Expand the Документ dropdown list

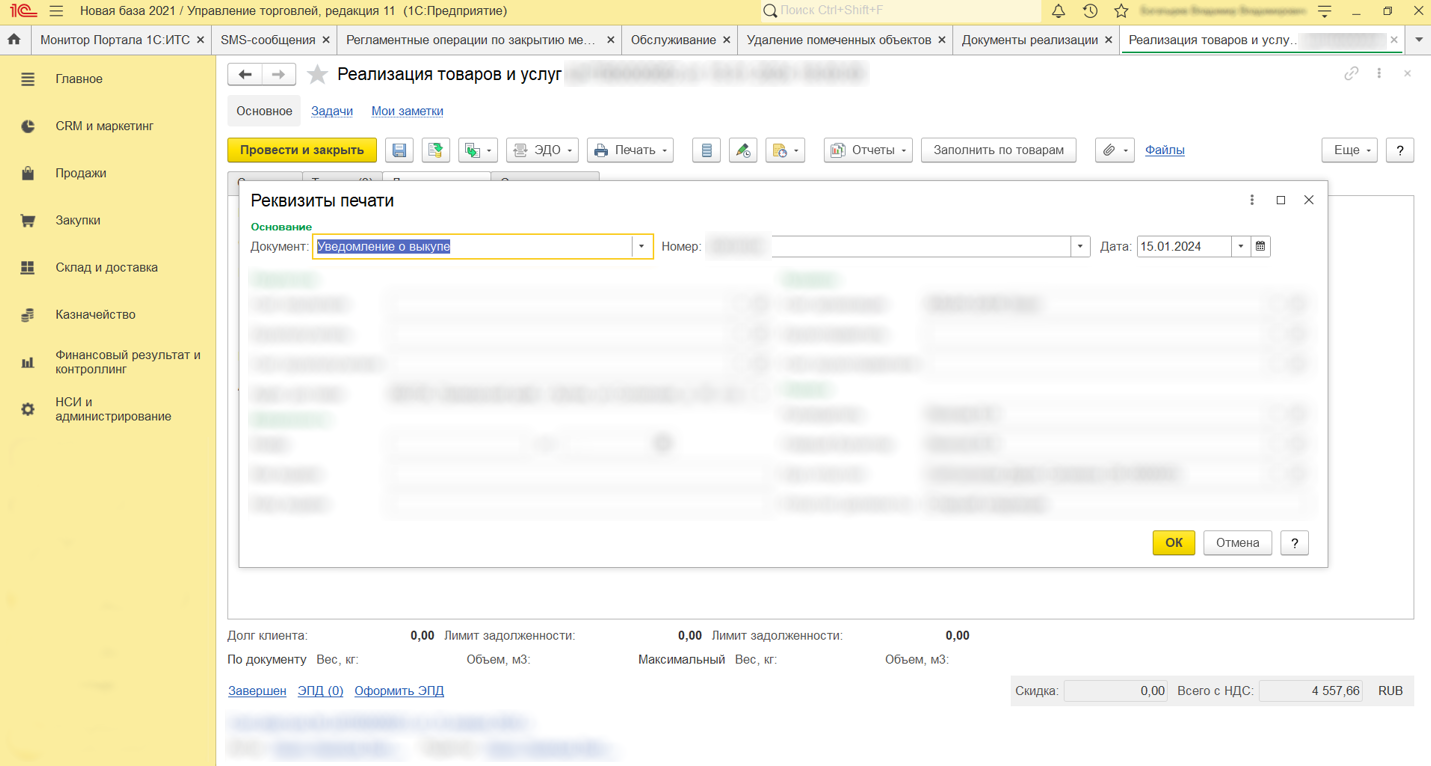click(x=642, y=246)
